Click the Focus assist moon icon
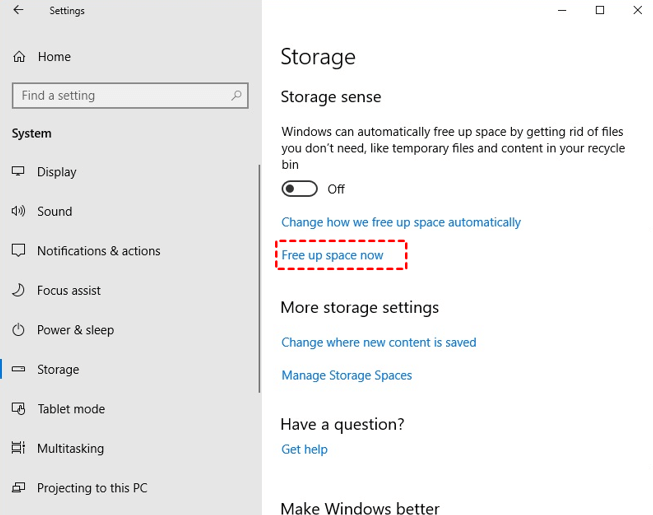653x515 pixels. (x=18, y=290)
